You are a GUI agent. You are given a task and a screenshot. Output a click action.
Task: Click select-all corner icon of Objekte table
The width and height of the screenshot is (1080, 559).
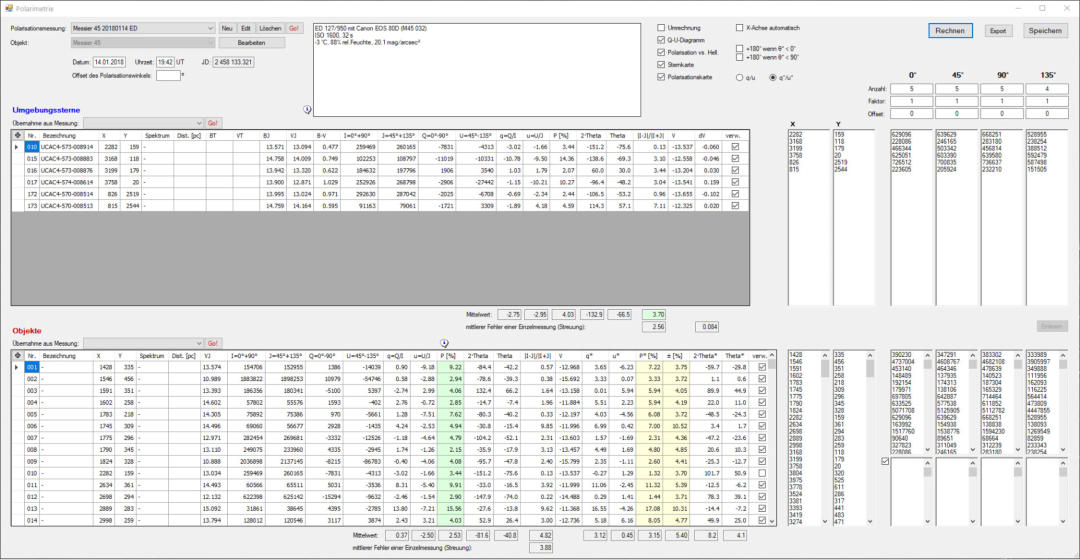click(16, 355)
